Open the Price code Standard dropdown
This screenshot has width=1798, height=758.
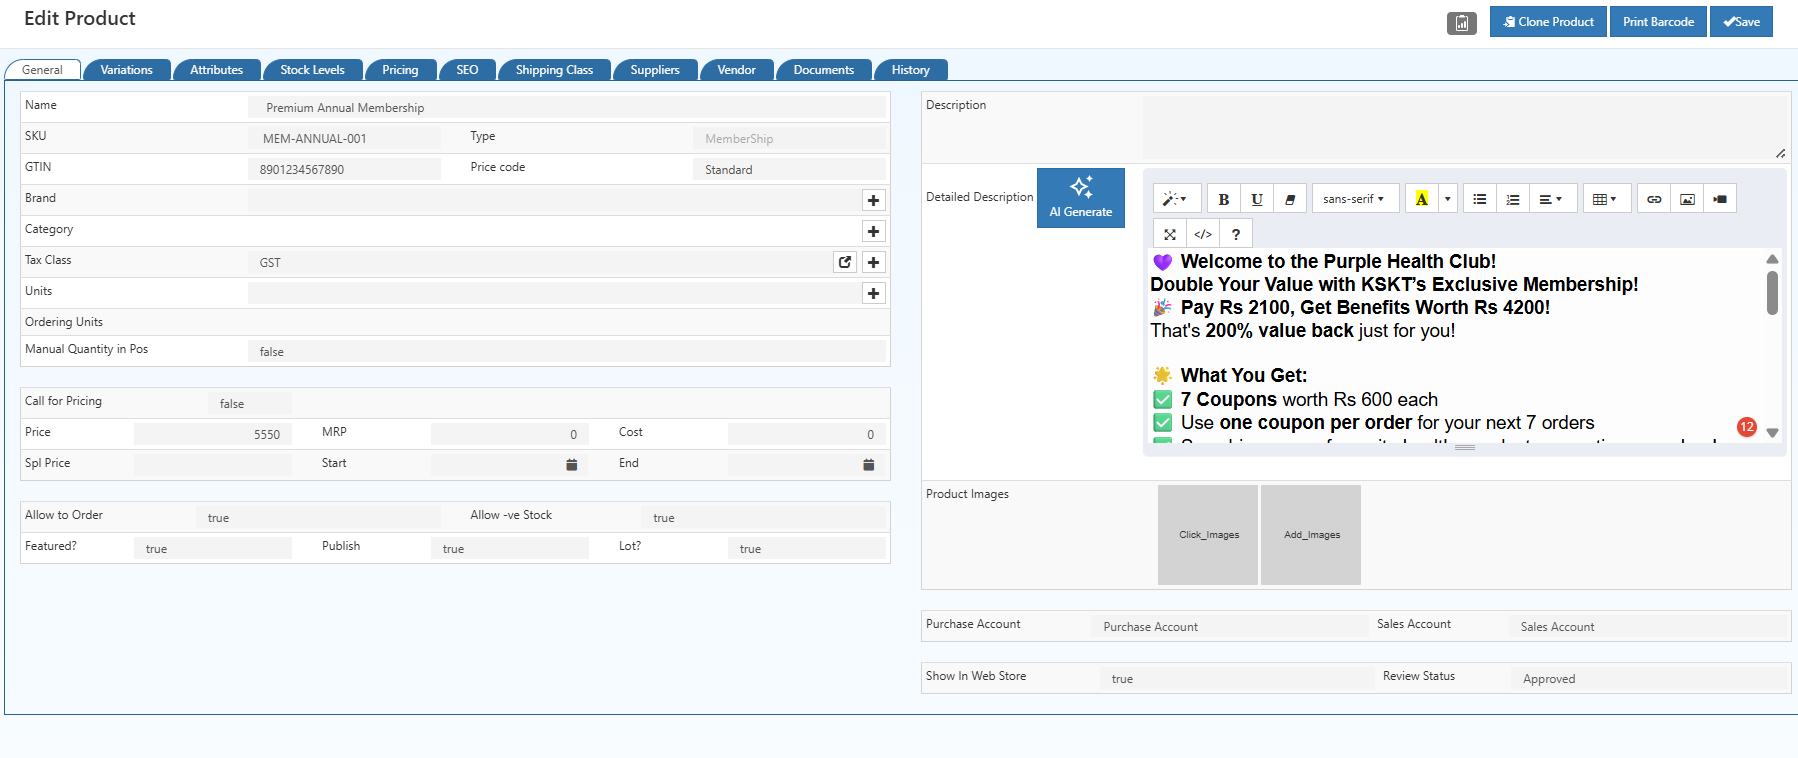click(x=788, y=169)
